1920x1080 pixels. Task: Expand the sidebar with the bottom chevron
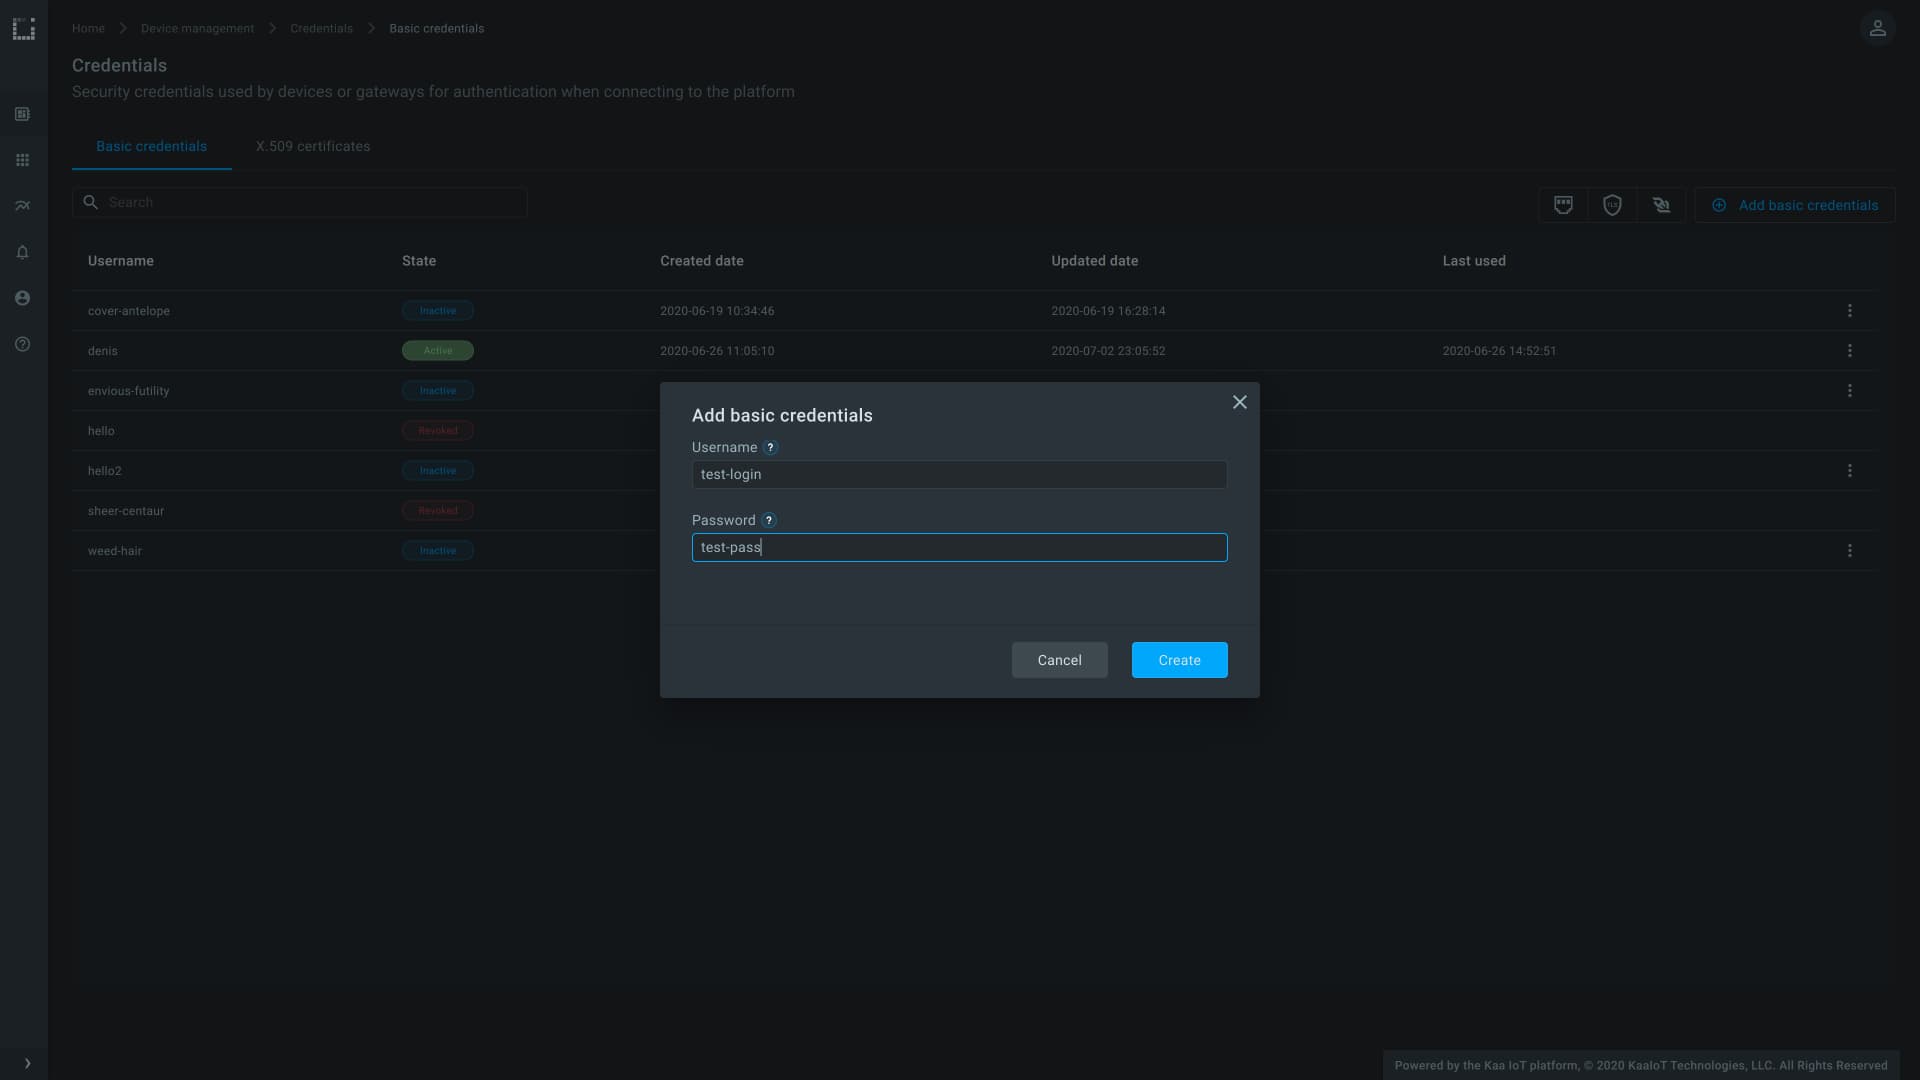(27, 1063)
